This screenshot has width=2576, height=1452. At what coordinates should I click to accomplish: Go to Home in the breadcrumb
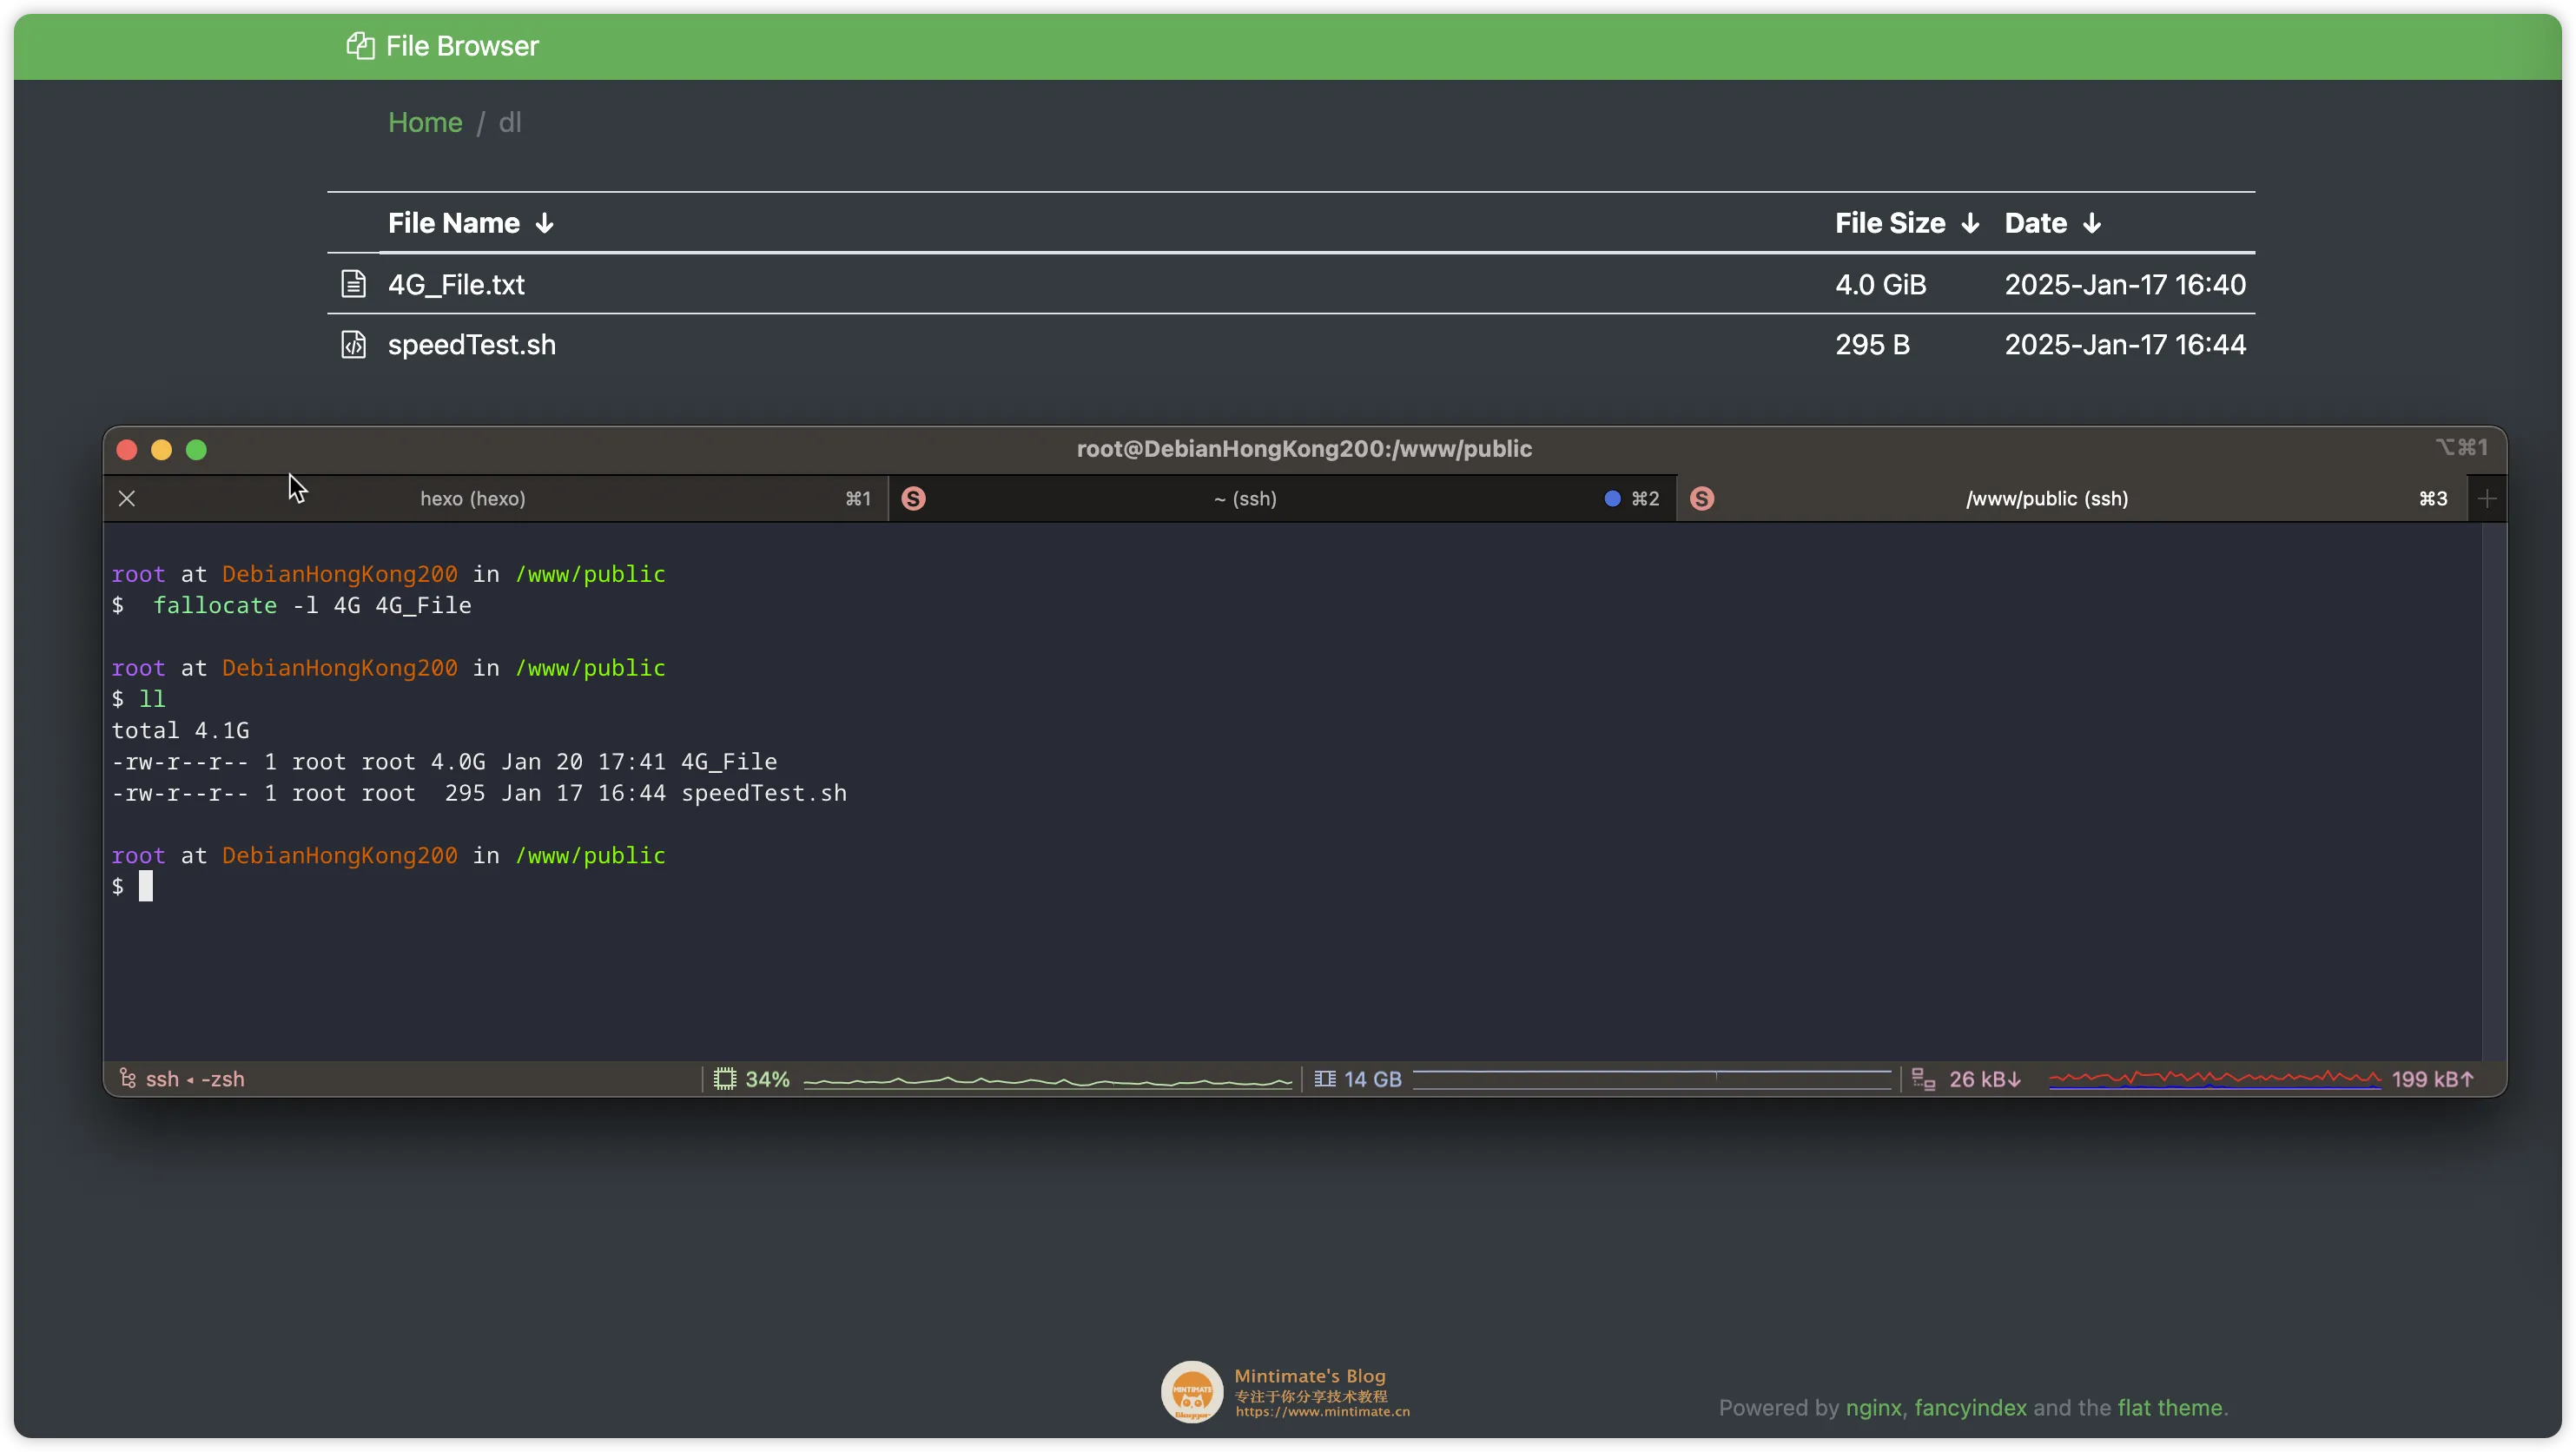[425, 123]
